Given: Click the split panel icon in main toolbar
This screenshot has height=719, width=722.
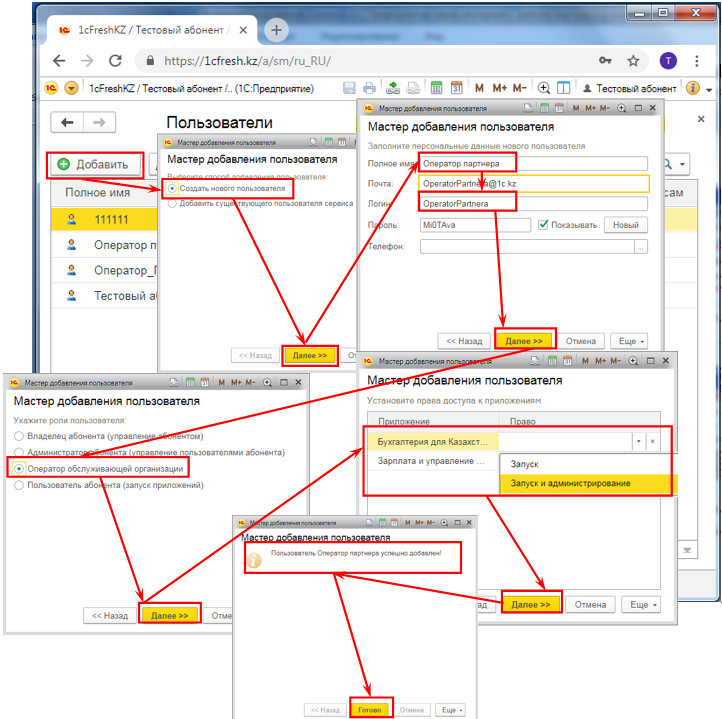Looking at the screenshot, I should (564, 88).
